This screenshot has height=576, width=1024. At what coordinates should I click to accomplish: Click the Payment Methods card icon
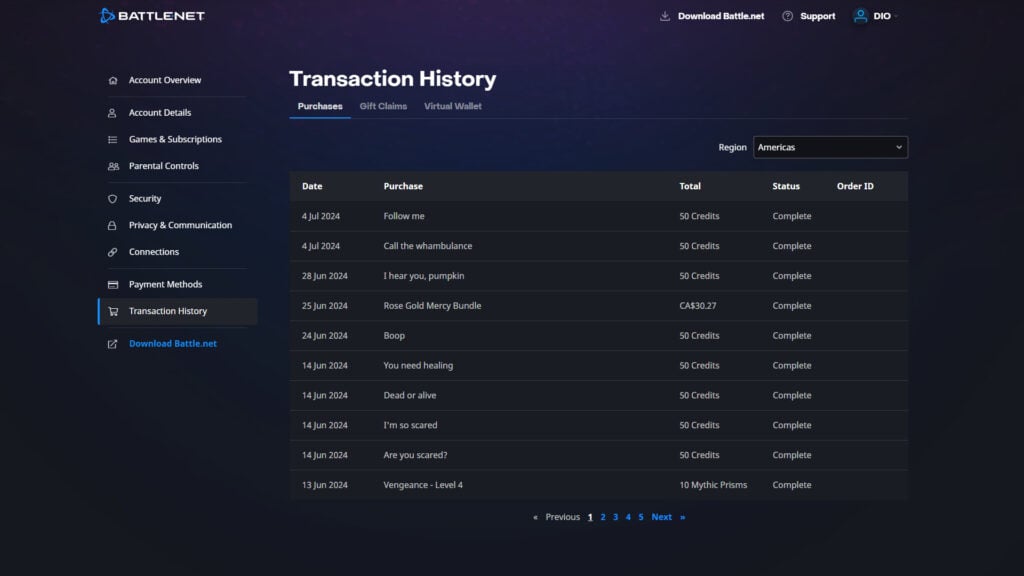111,284
